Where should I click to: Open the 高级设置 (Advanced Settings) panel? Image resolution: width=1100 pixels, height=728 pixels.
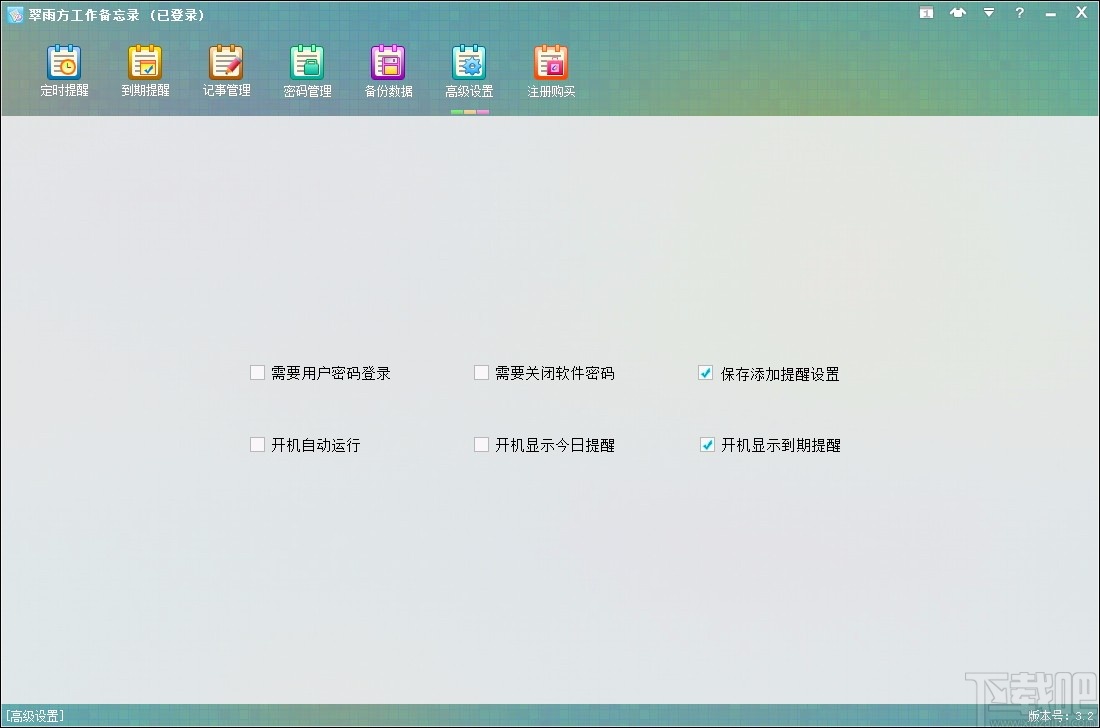coord(469,70)
